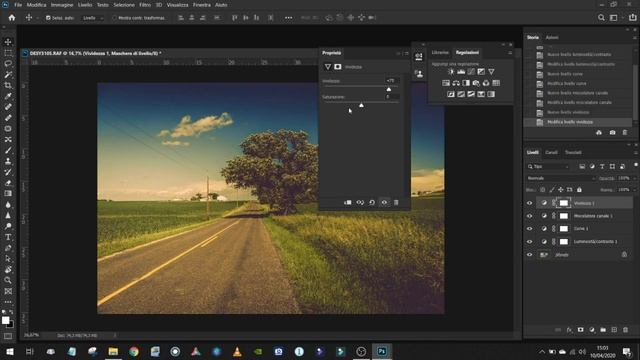
Task: Click the new adjustment layer icon in Livelli
Action: tap(592, 330)
